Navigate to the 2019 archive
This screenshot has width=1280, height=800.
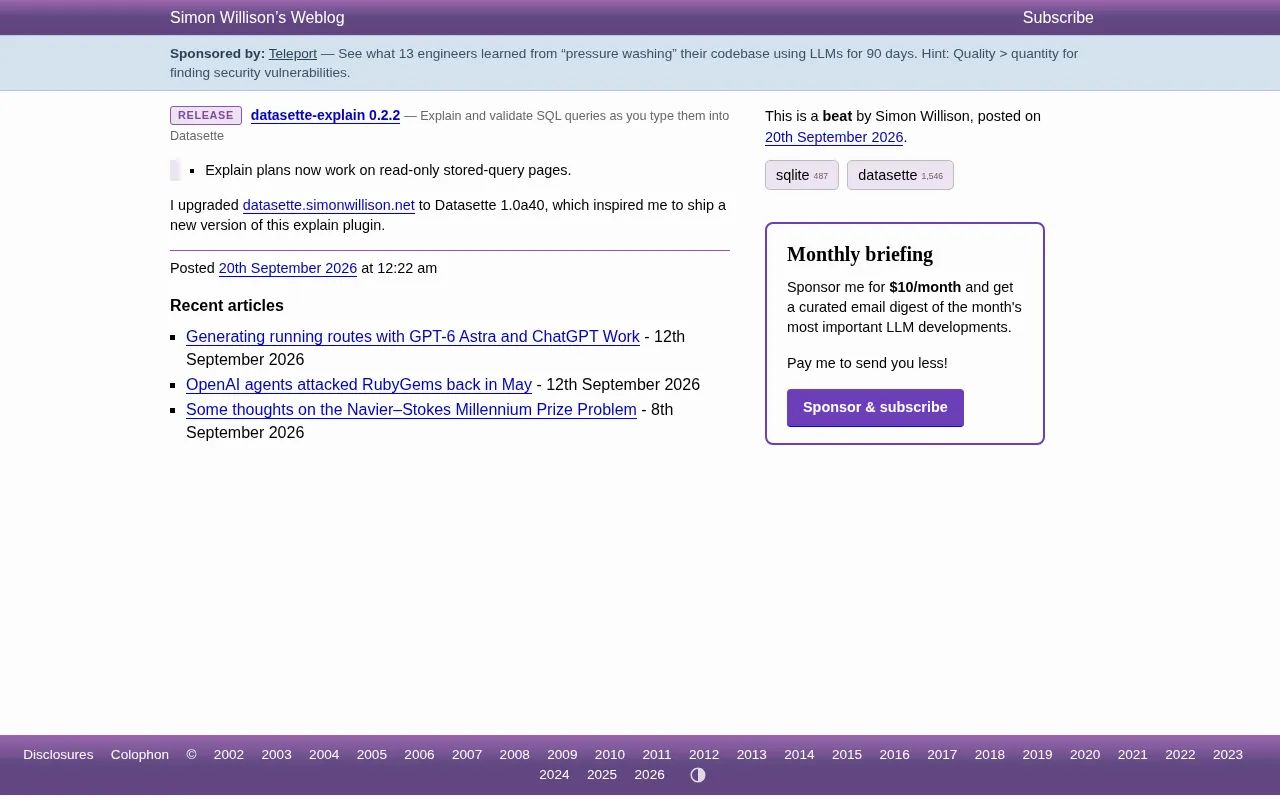click(1037, 755)
